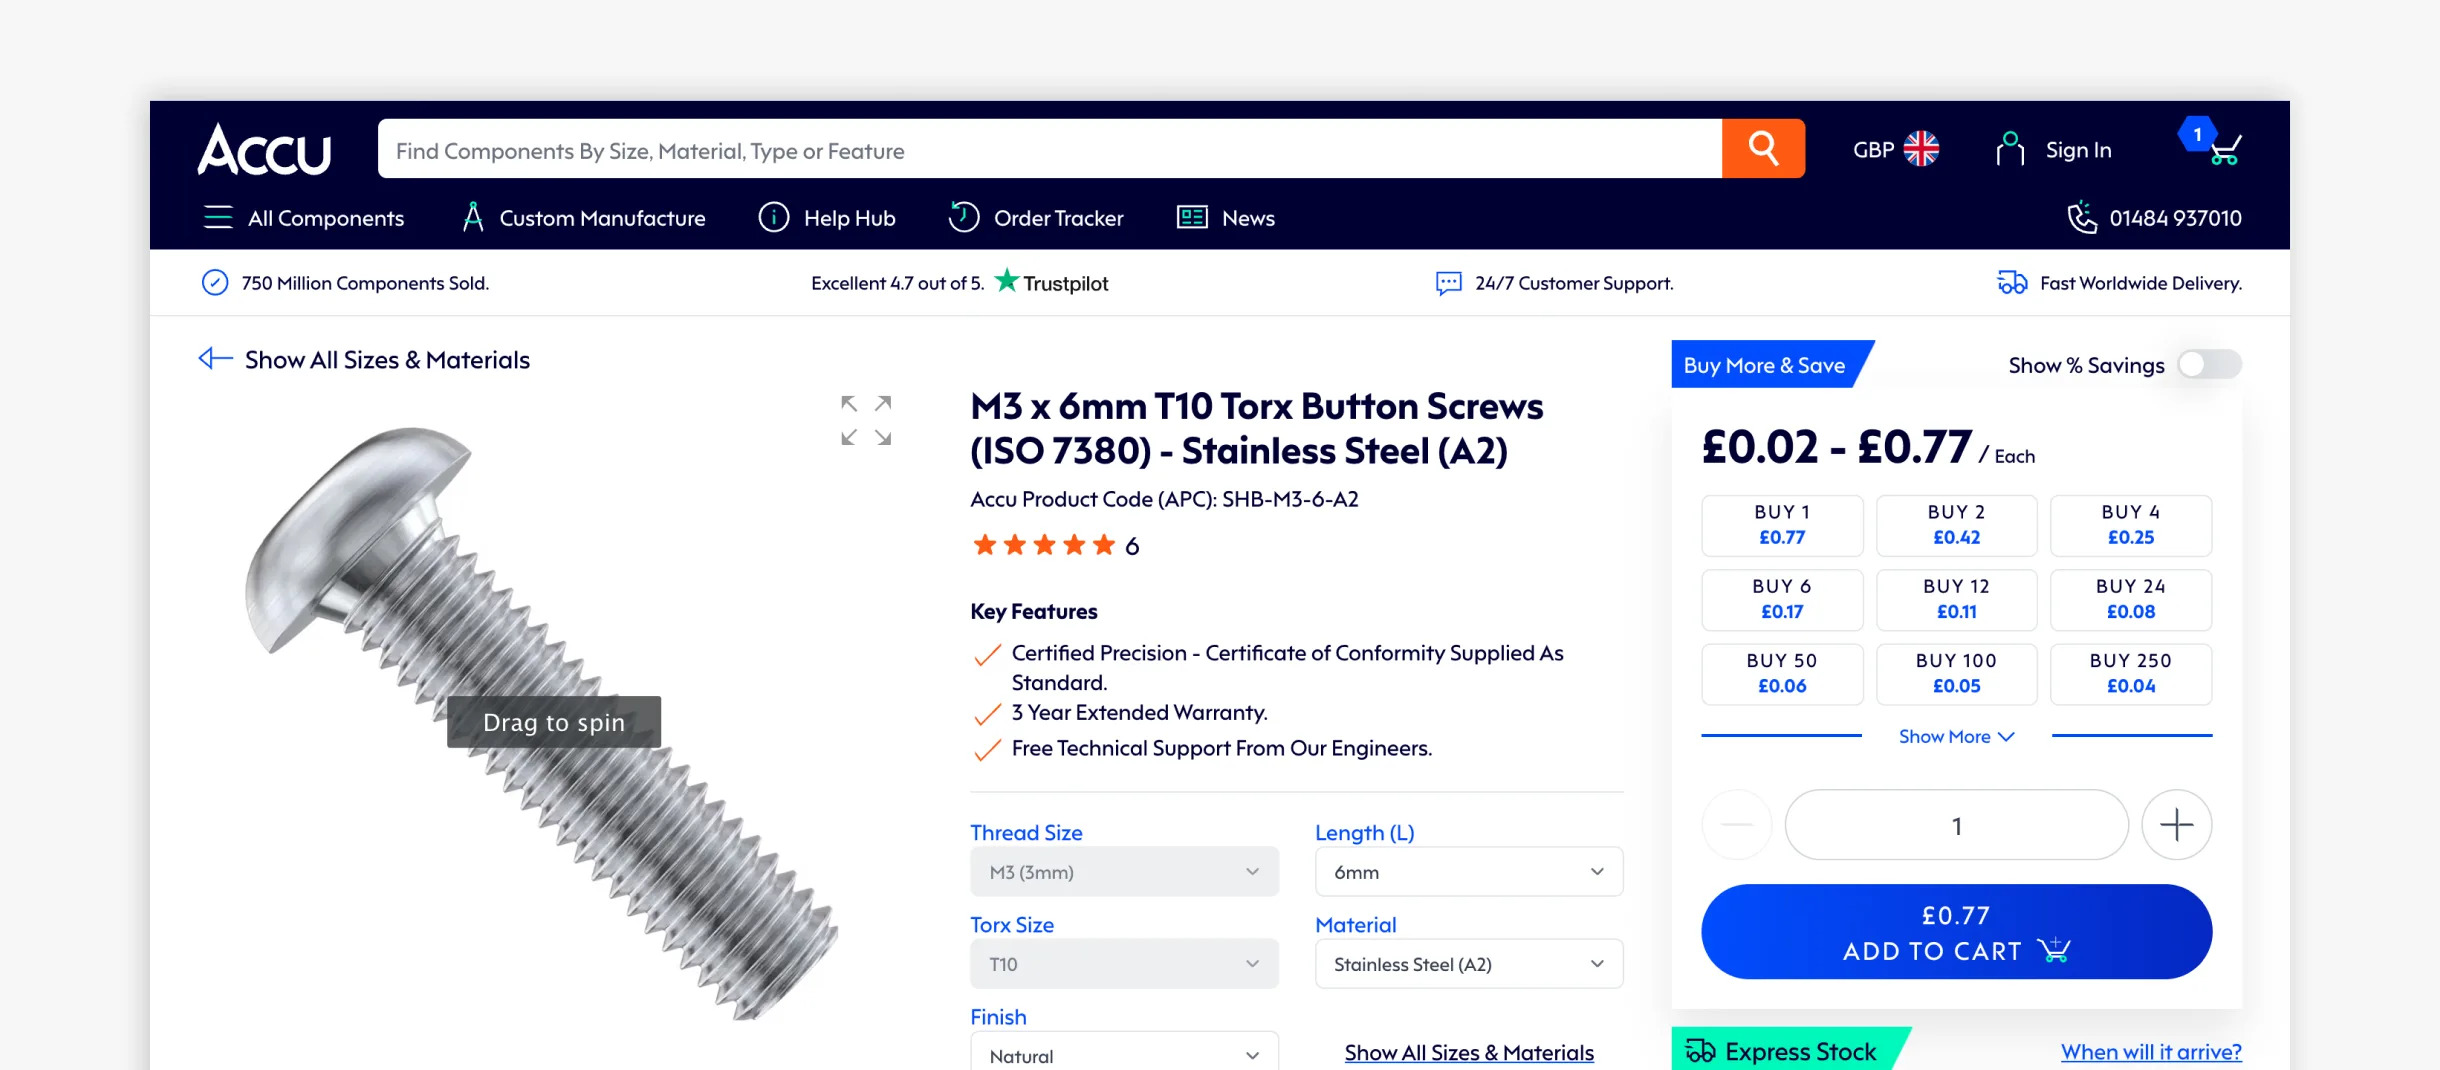Click the expand image fullscreen arrows

pos(866,420)
